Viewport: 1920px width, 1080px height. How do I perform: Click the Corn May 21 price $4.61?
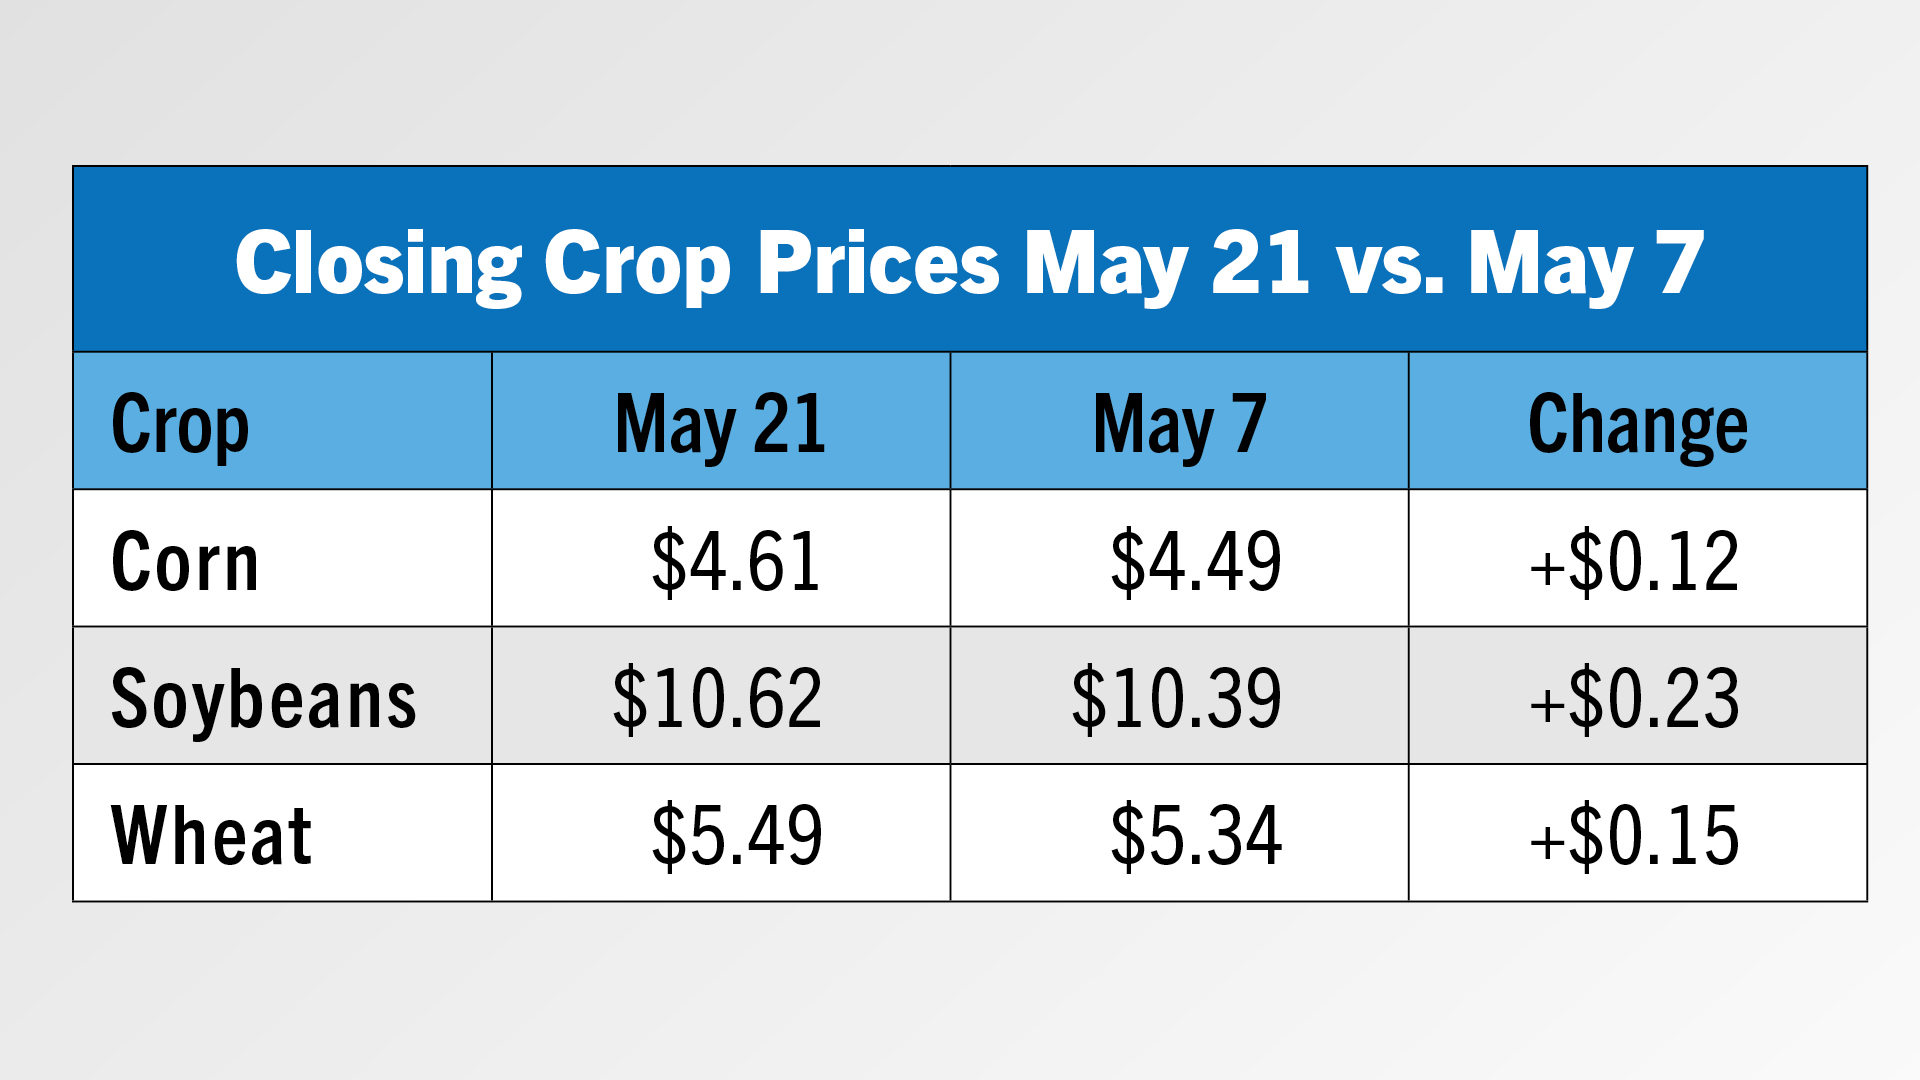click(x=736, y=561)
